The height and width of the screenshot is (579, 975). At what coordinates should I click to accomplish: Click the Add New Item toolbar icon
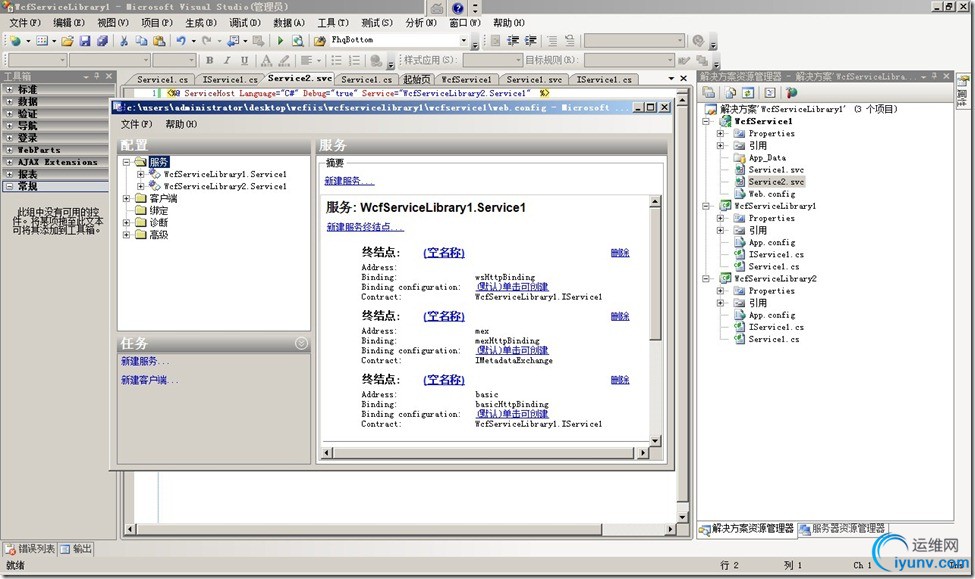tap(42, 41)
